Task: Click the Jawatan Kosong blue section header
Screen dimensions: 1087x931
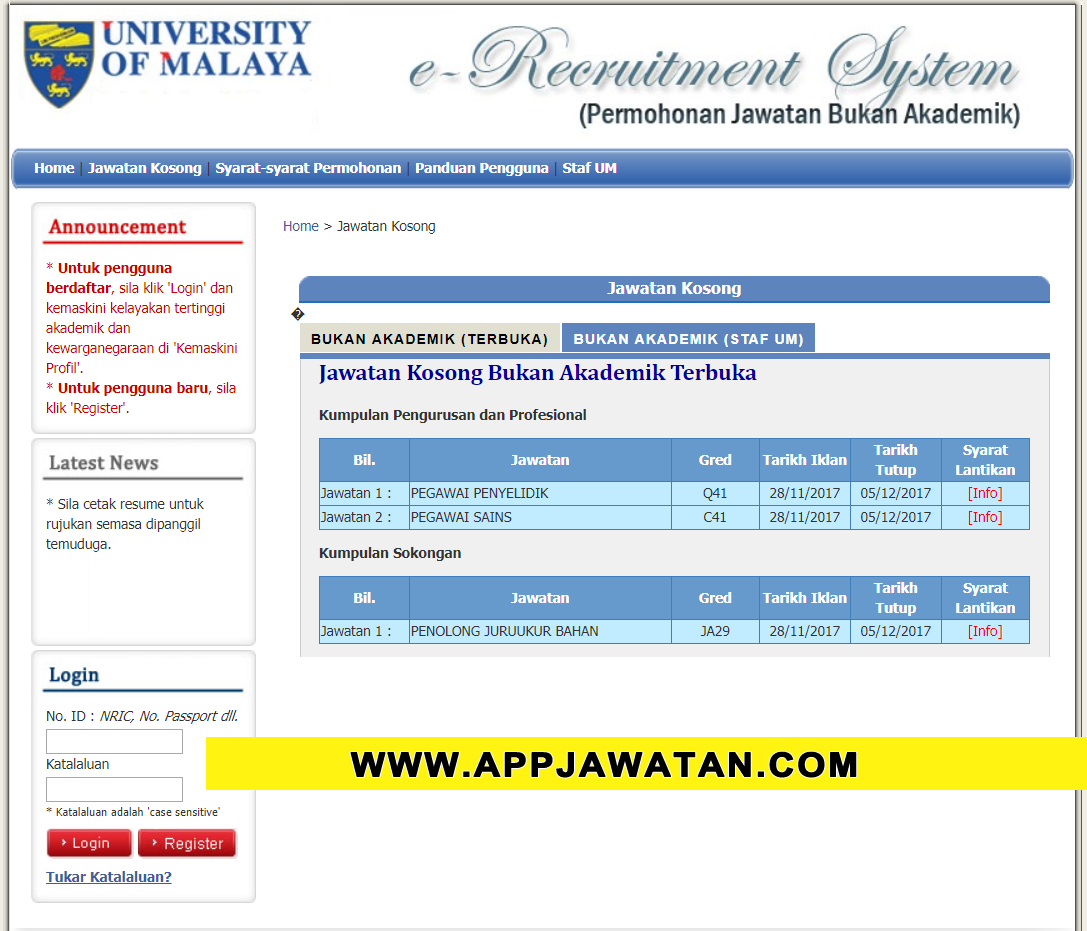Action: pos(674,288)
